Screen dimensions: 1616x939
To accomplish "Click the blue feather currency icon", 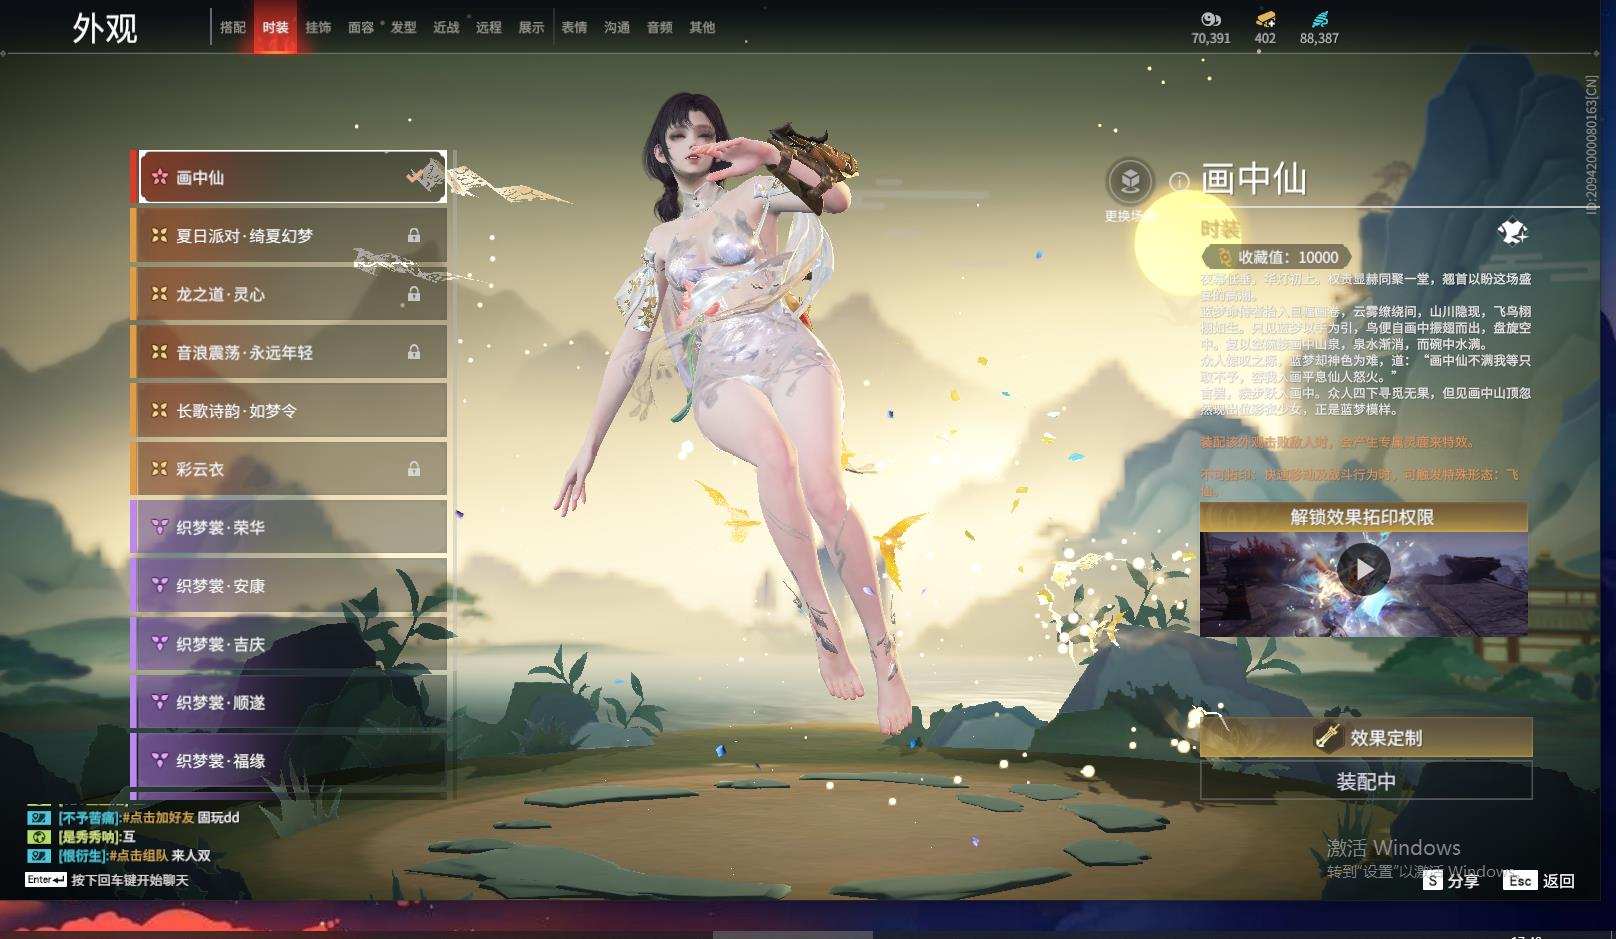I will point(1319,19).
